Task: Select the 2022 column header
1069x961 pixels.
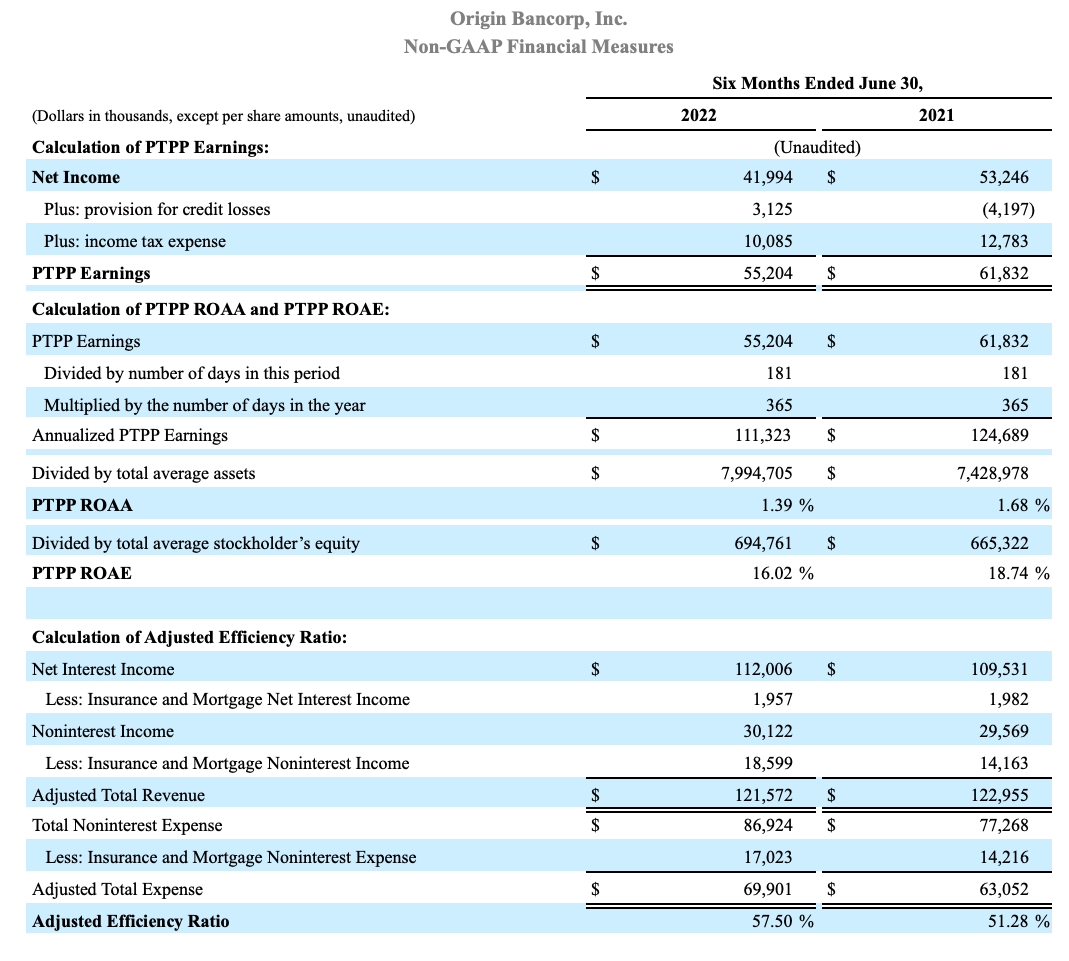Action: [x=699, y=115]
